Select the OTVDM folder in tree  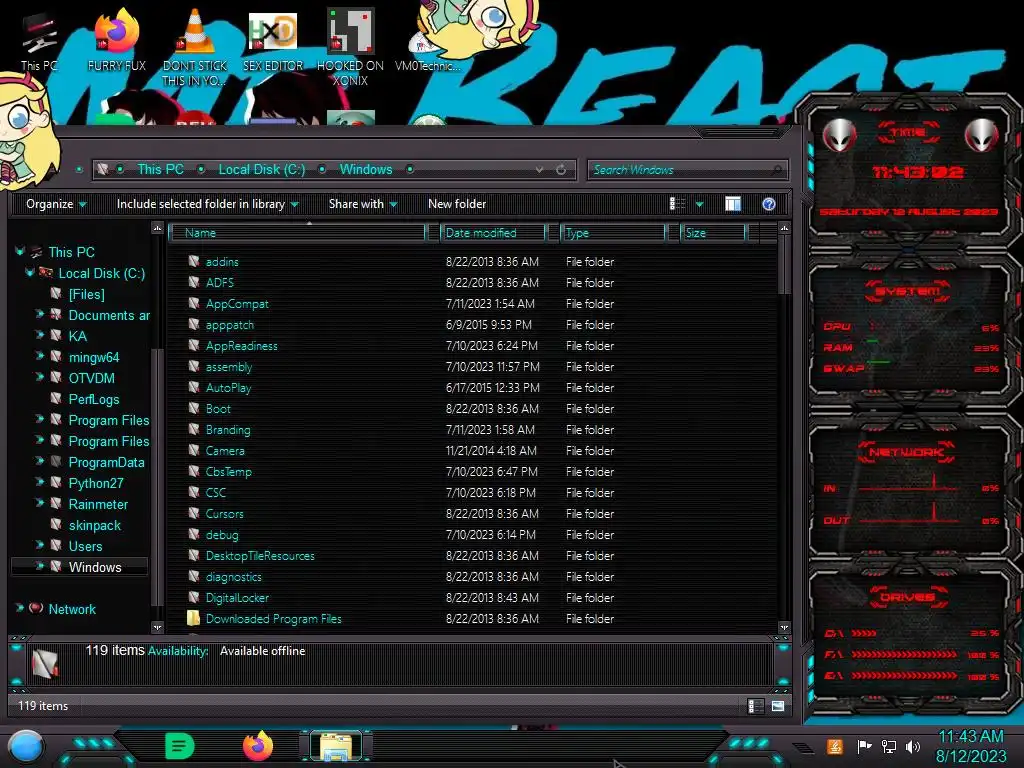(x=91, y=378)
